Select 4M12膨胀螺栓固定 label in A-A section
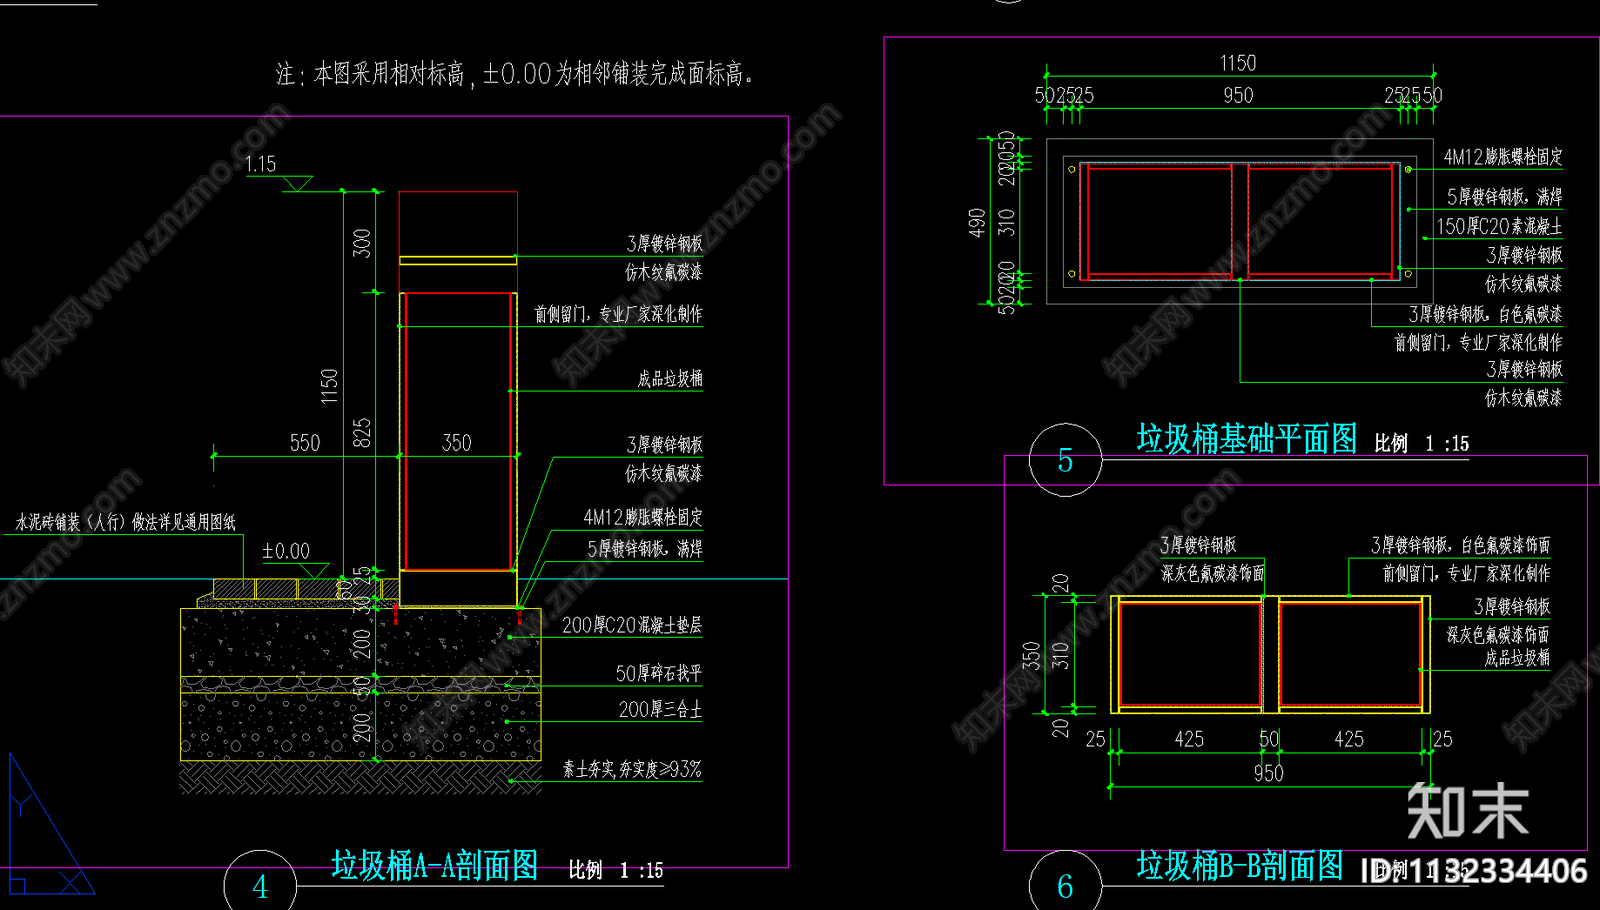This screenshot has width=1600, height=910. click(643, 517)
